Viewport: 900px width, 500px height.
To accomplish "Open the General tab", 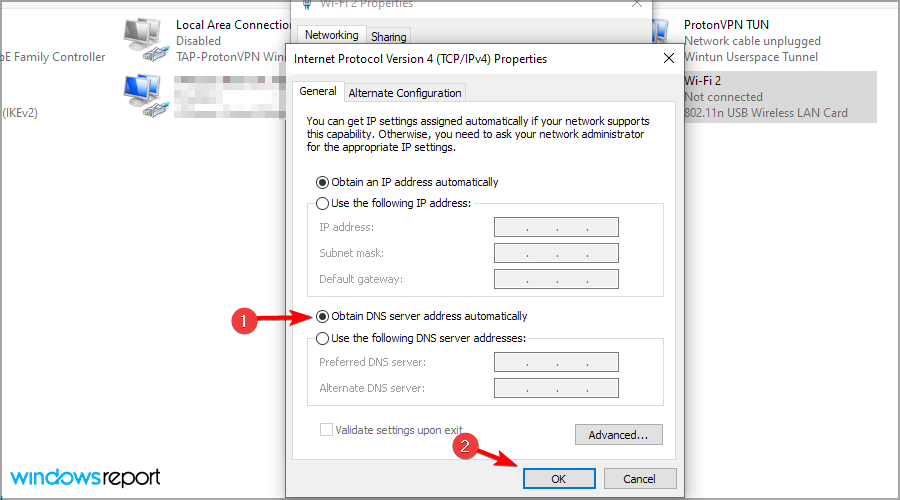I will tap(318, 91).
